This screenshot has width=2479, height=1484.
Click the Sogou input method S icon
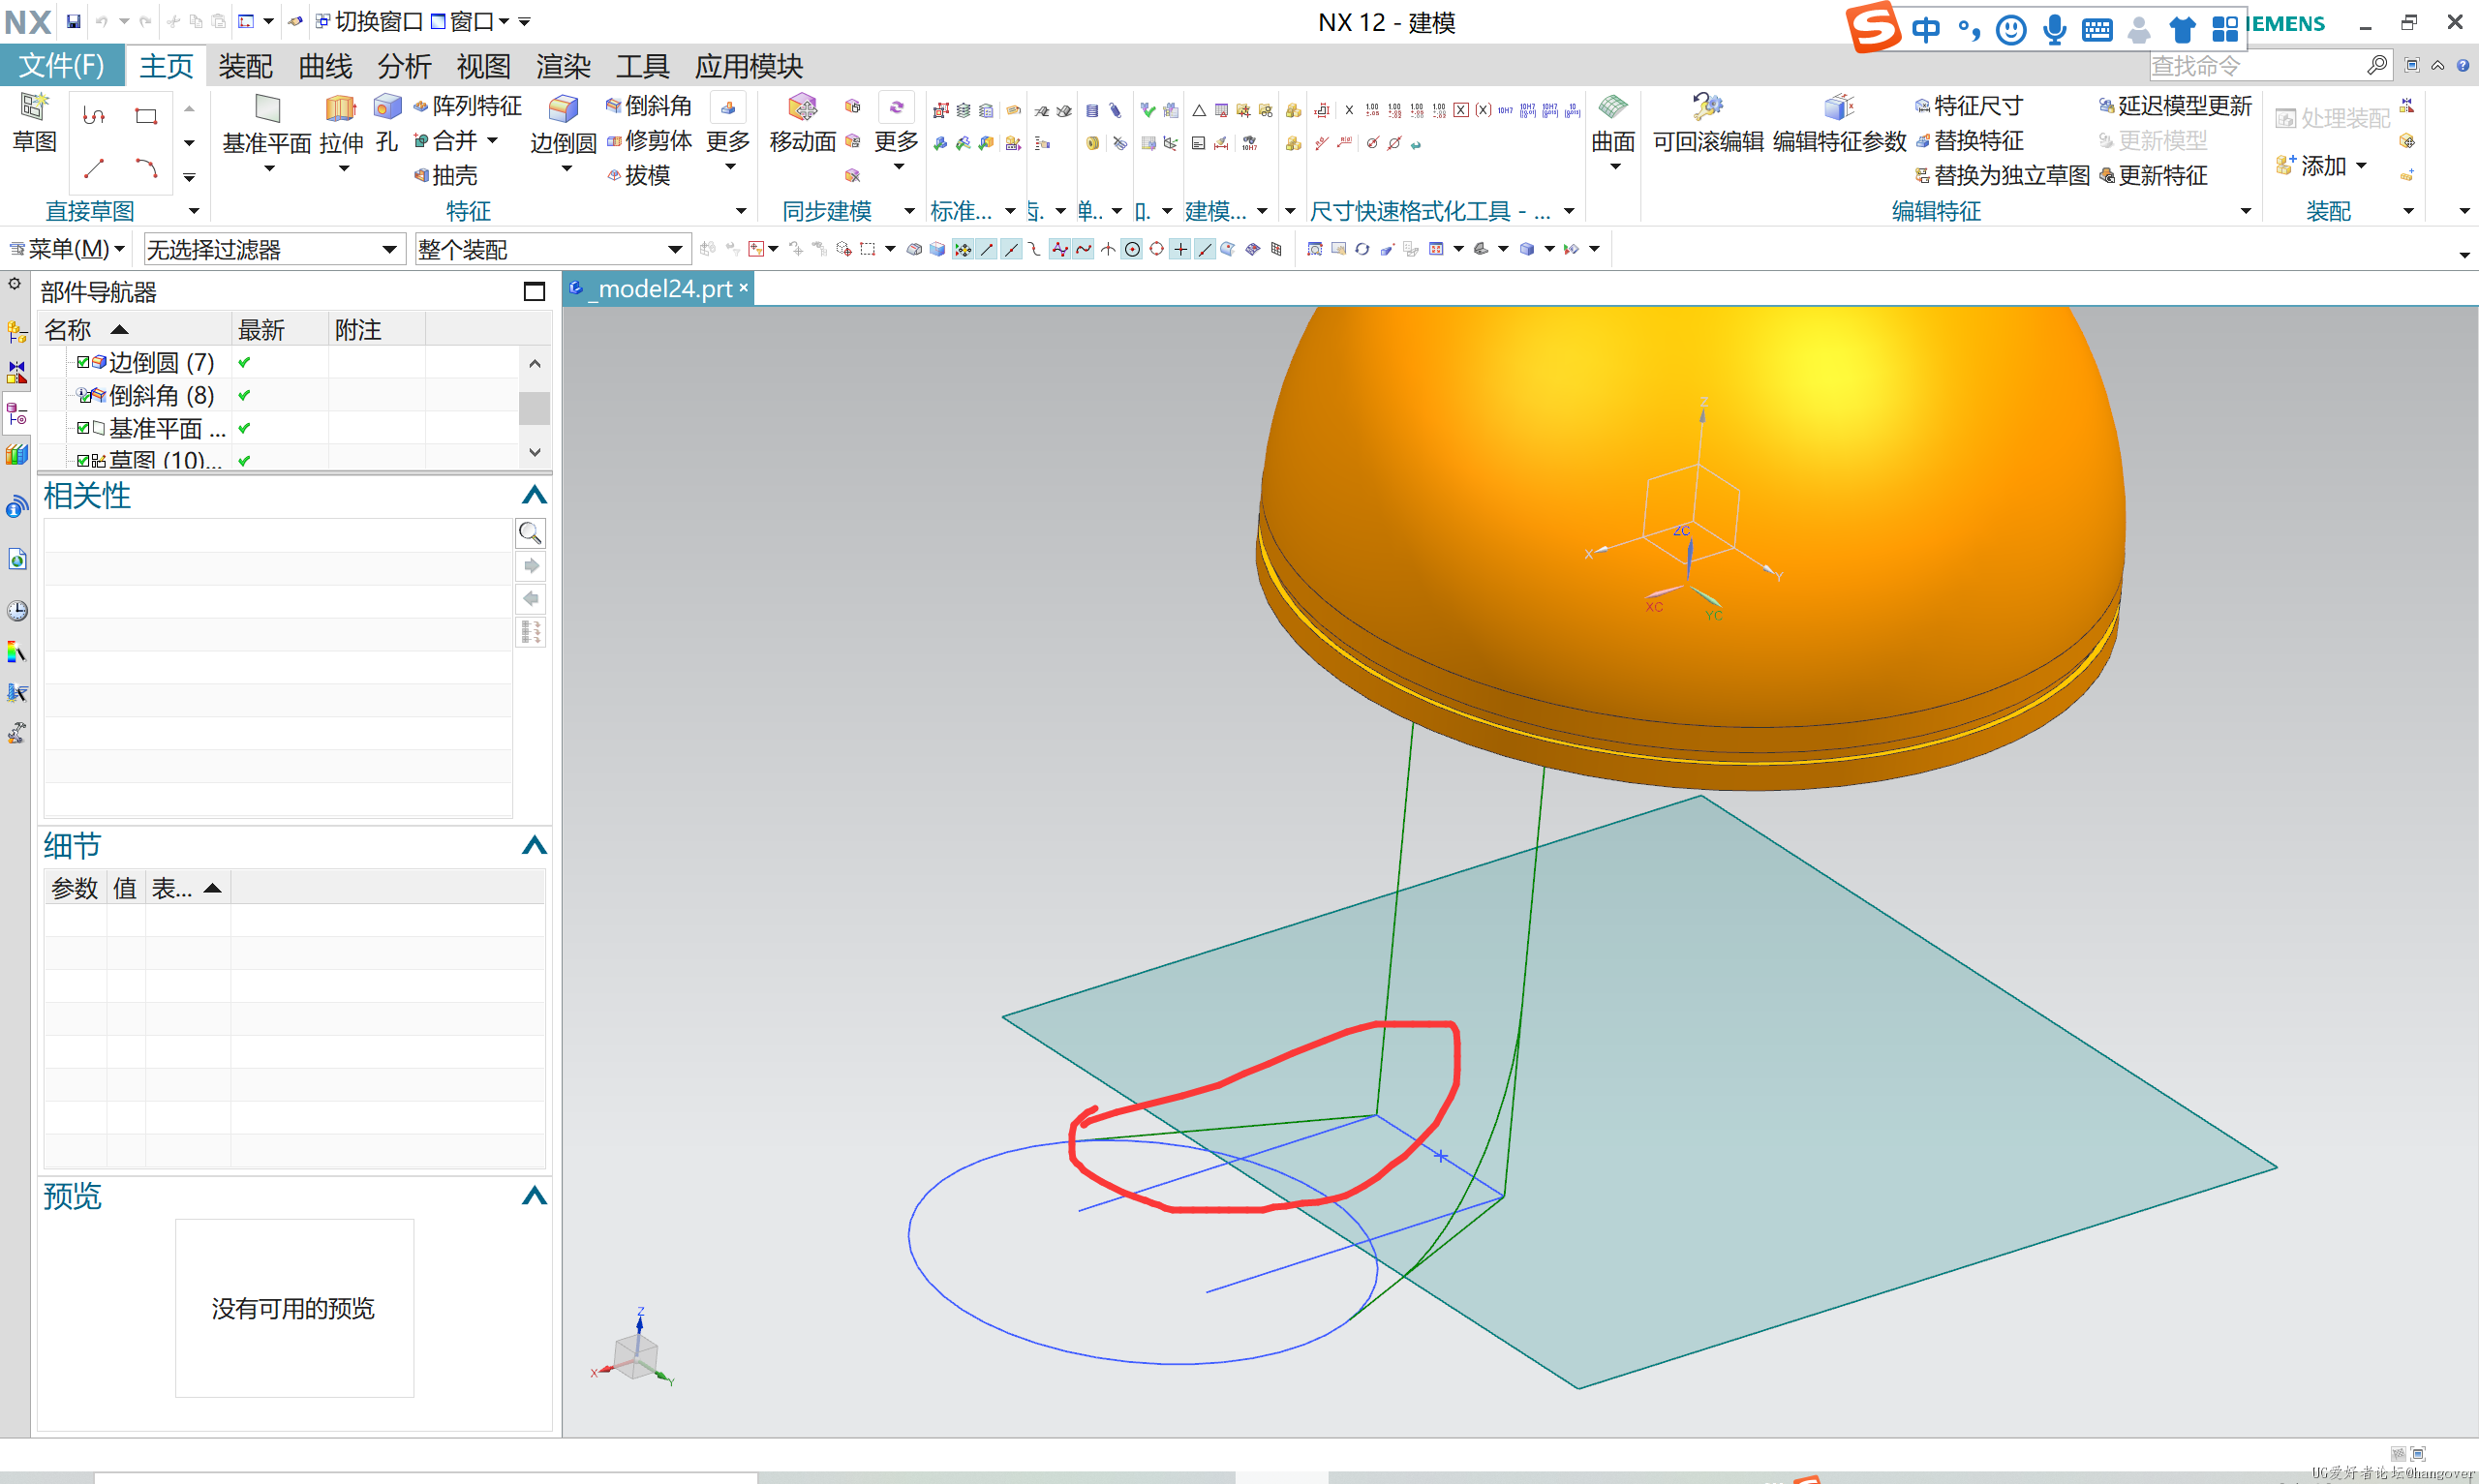tap(1872, 28)
